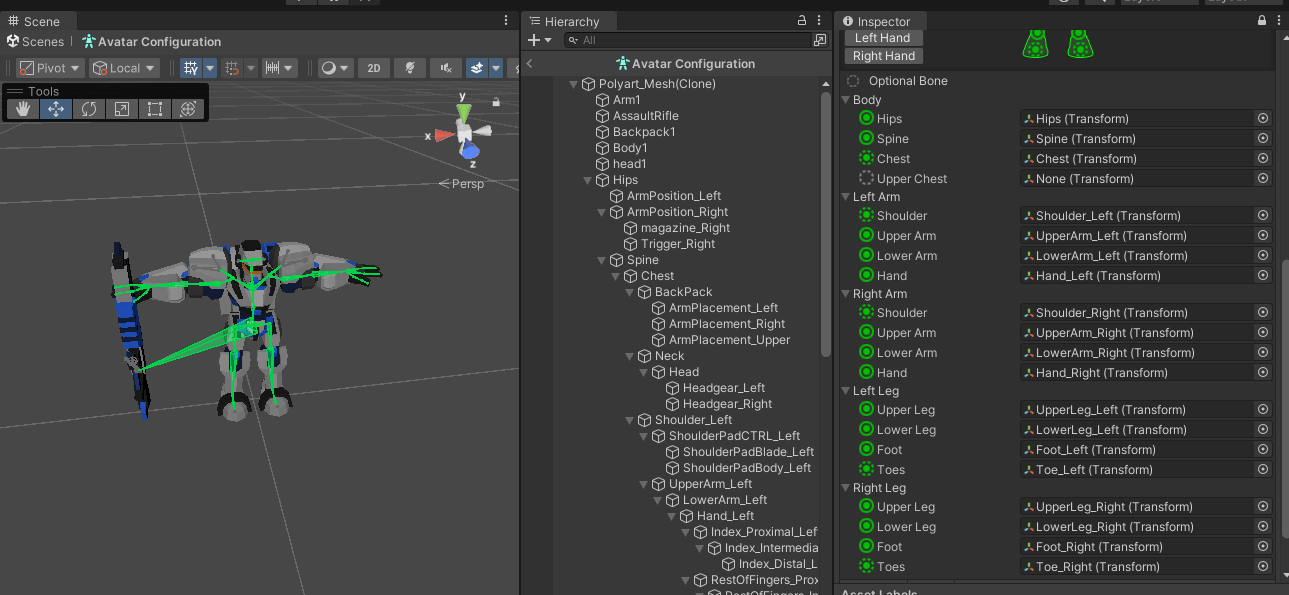Viewport: 1289px width, 595px height.
Task: Open the Hierarchy create plus menu
Action: pos(539,40)
